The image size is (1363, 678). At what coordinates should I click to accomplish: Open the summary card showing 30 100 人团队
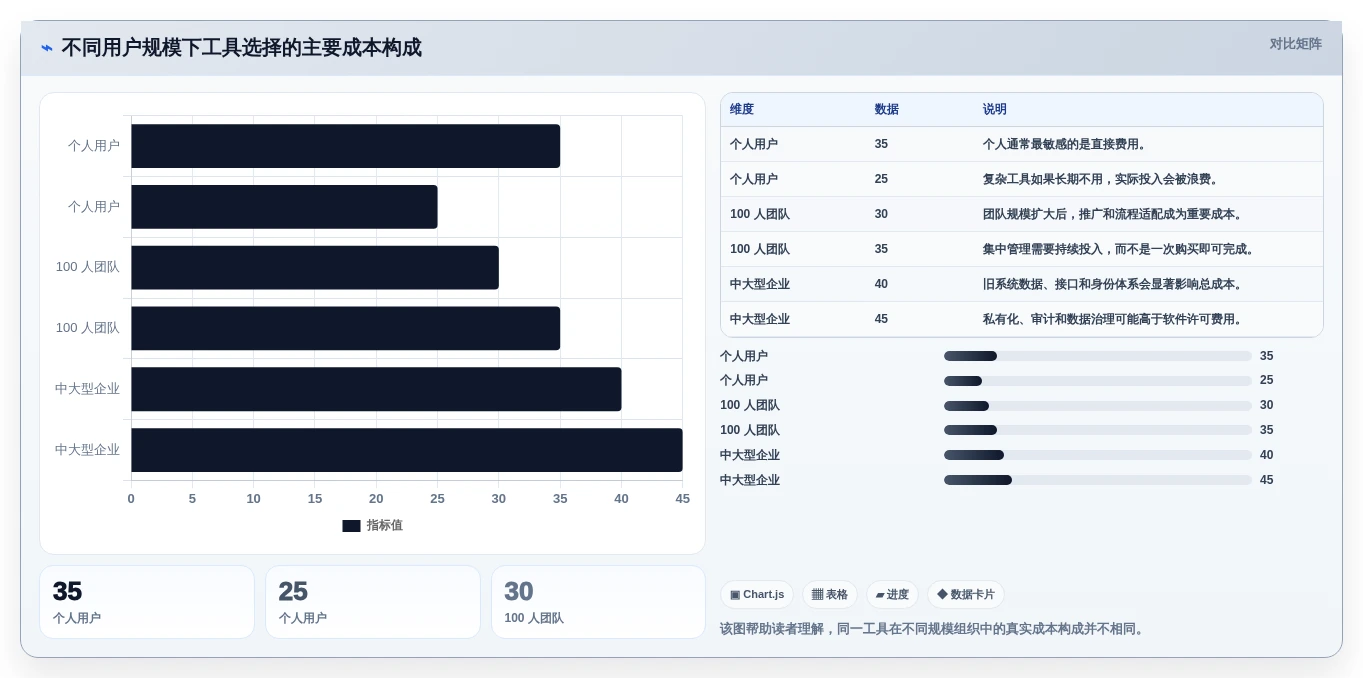pos(598,602)
